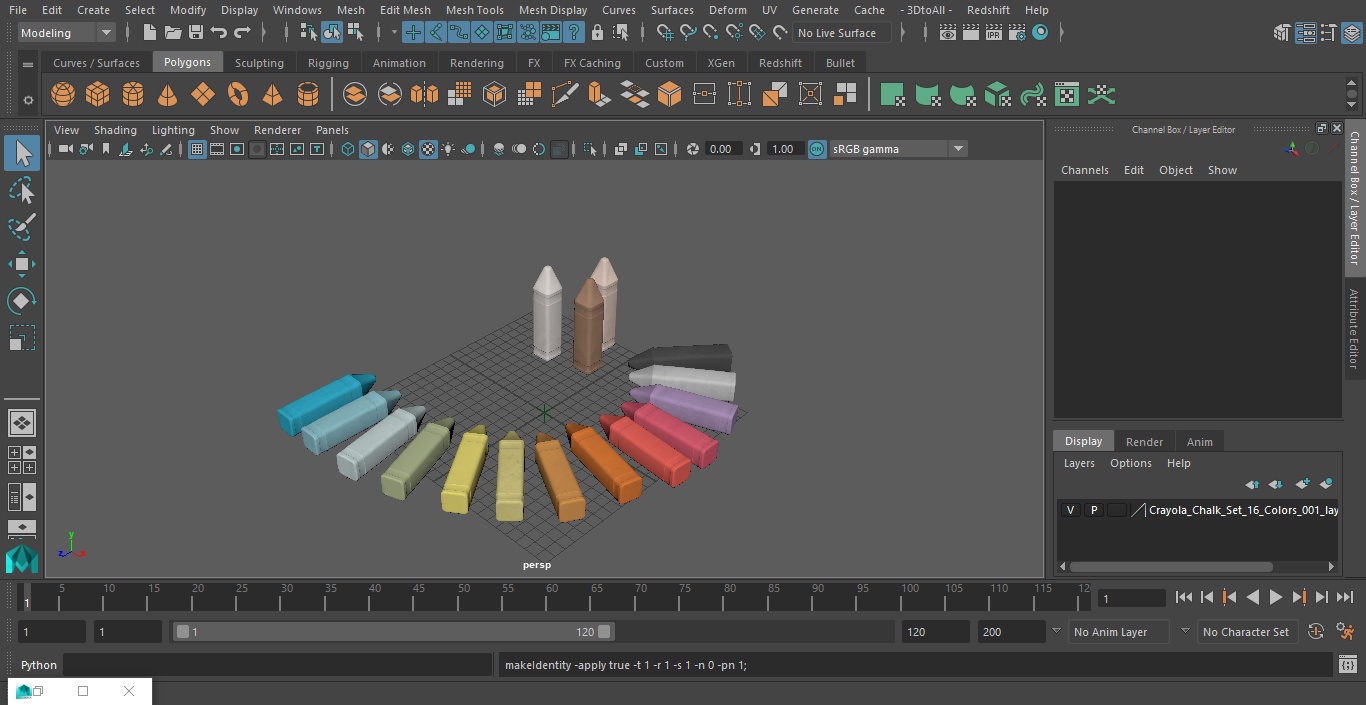Choose the Select tool arrow
The width and height of the screenshot is (1366, 705).
tap(22, 153)
